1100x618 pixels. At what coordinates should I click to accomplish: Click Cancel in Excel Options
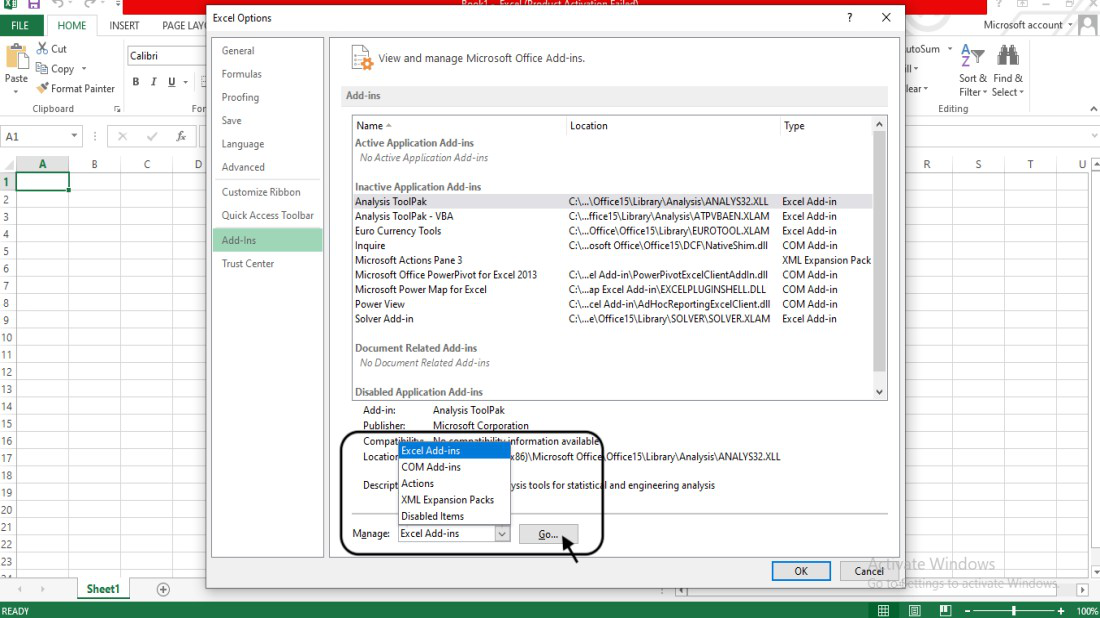[x=868, y=571]
